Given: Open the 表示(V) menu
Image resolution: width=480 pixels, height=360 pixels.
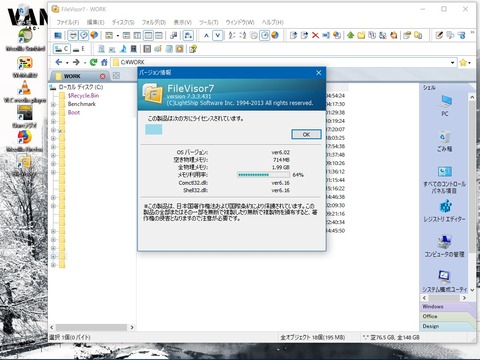Looking at the screenshot, I should tap(183, 22).
